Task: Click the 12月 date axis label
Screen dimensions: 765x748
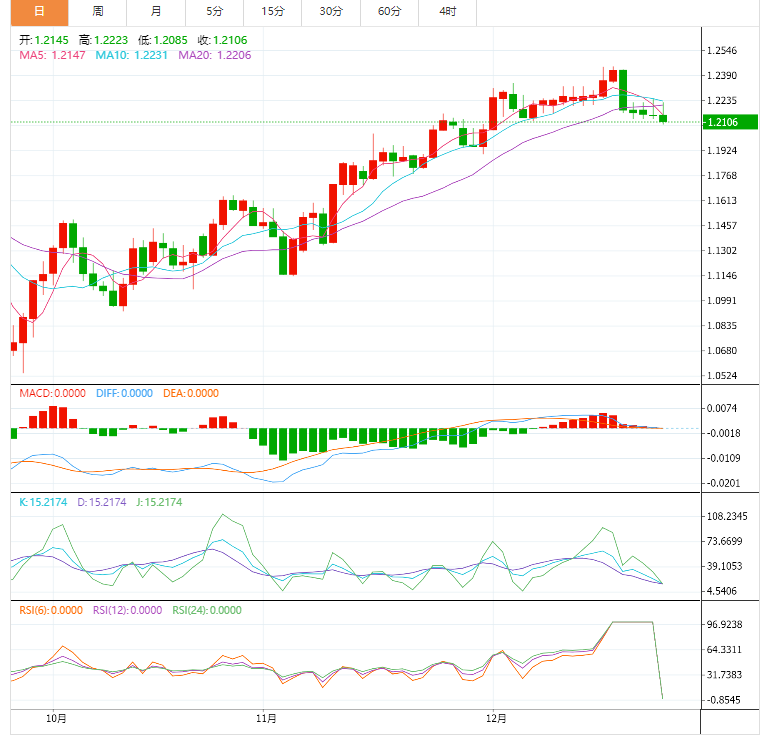Action: click(x=496, y=718)
